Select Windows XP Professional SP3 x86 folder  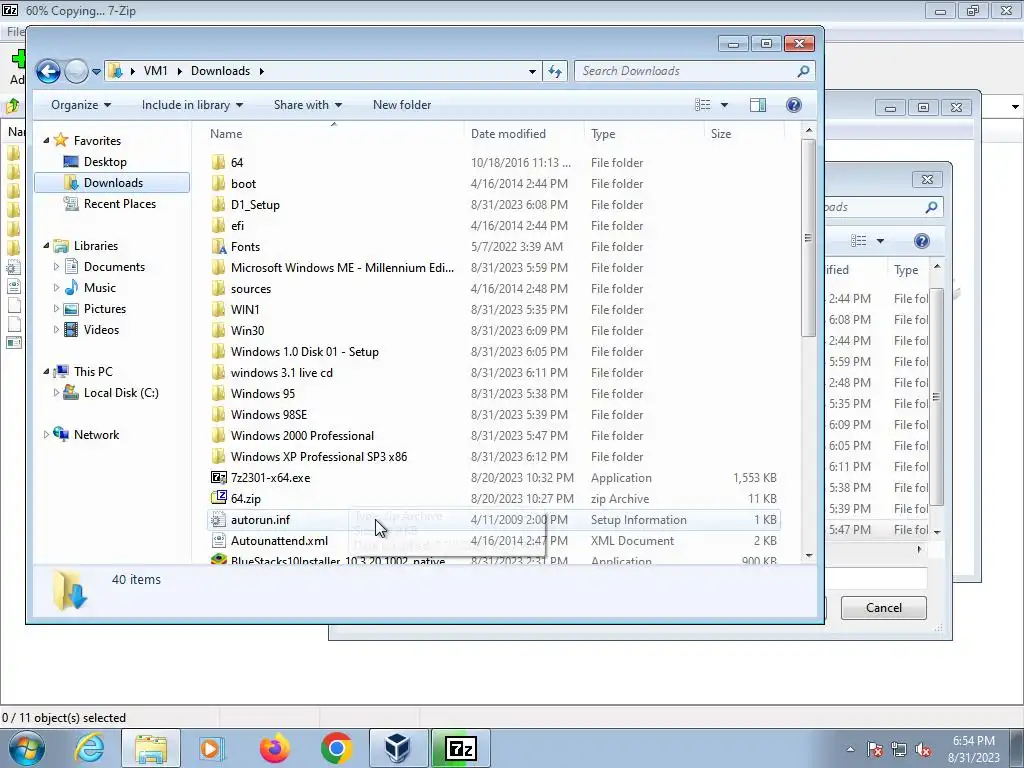pos(319,456)
